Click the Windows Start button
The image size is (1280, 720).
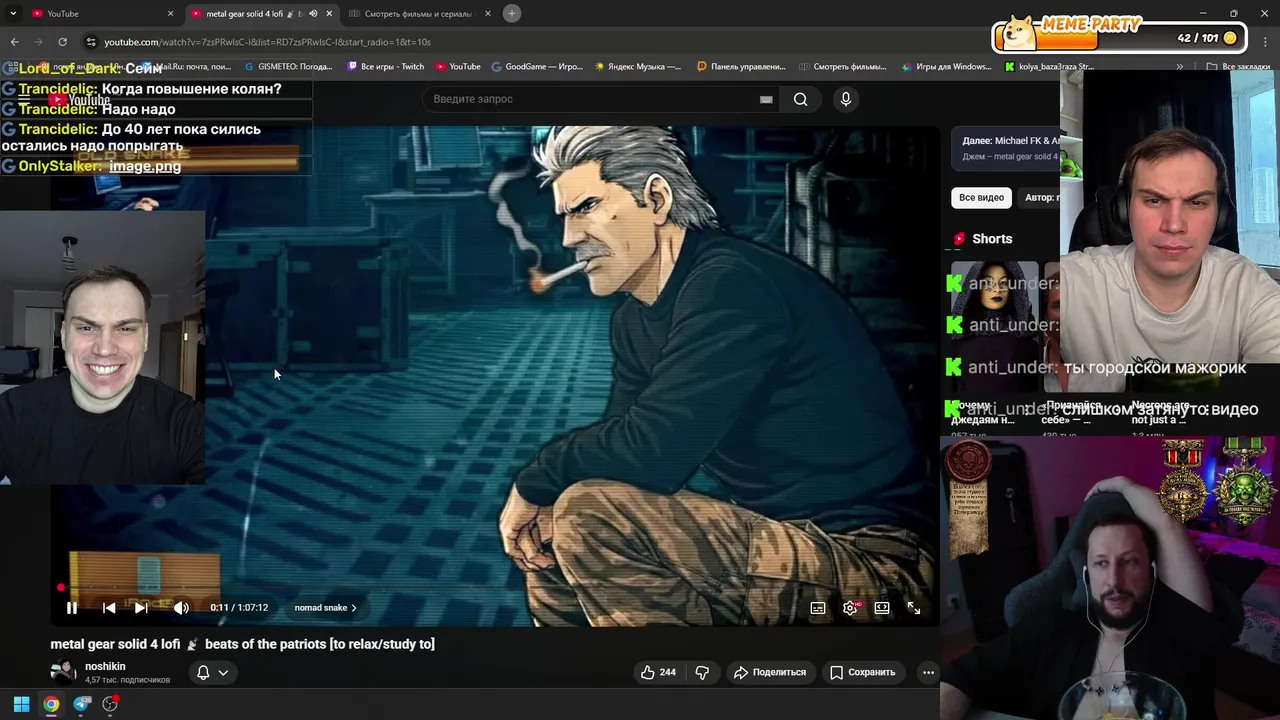(21, 704)
